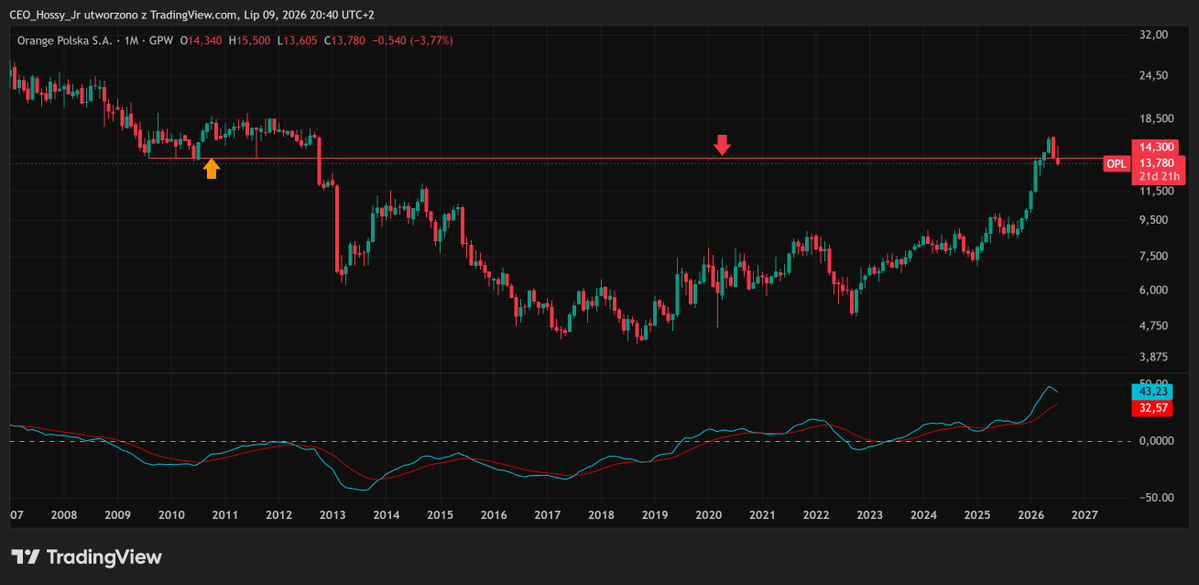Select the Orange Polska S.A. symbol title
1199x585 pixels.
pos(64,41)
